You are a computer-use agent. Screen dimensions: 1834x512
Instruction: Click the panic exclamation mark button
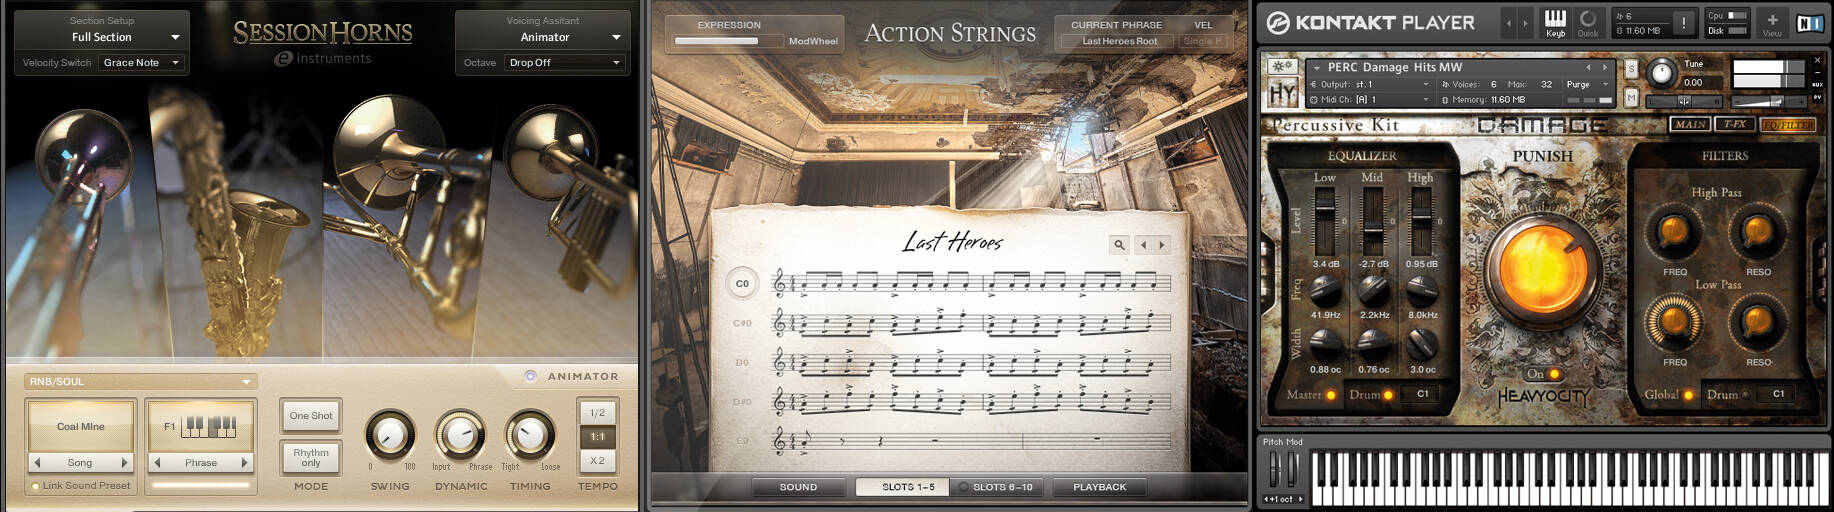(1684, 22)
